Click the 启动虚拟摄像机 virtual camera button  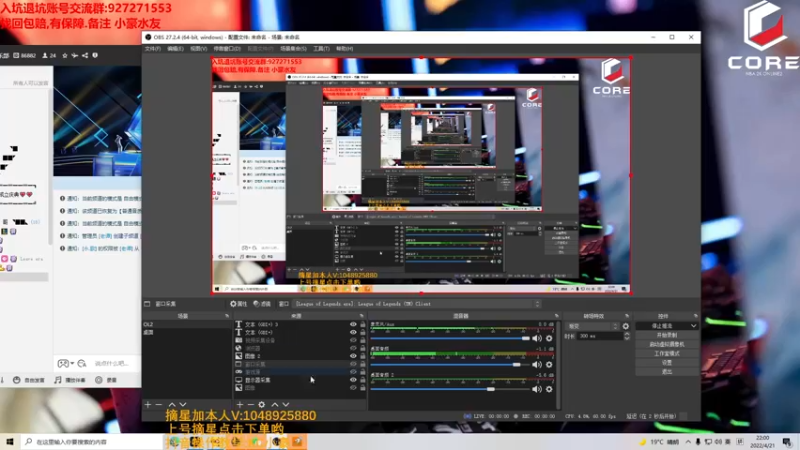667,344
